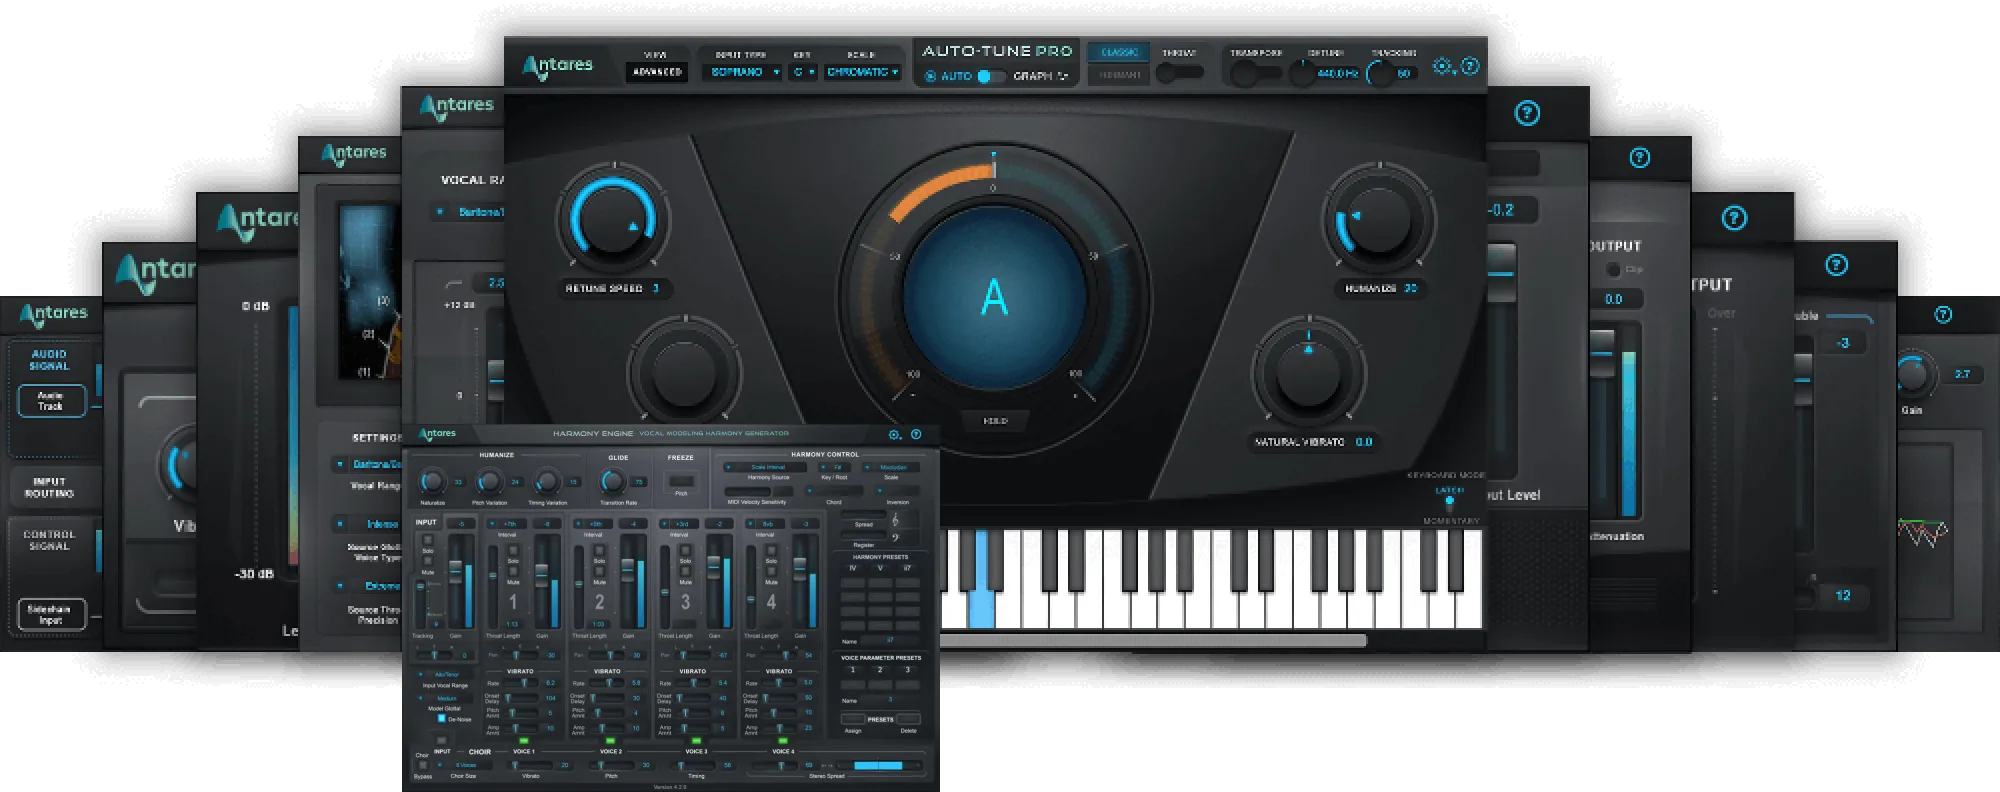Open Harmony Engine Mixolydian scale dropdown

[893, 467]
